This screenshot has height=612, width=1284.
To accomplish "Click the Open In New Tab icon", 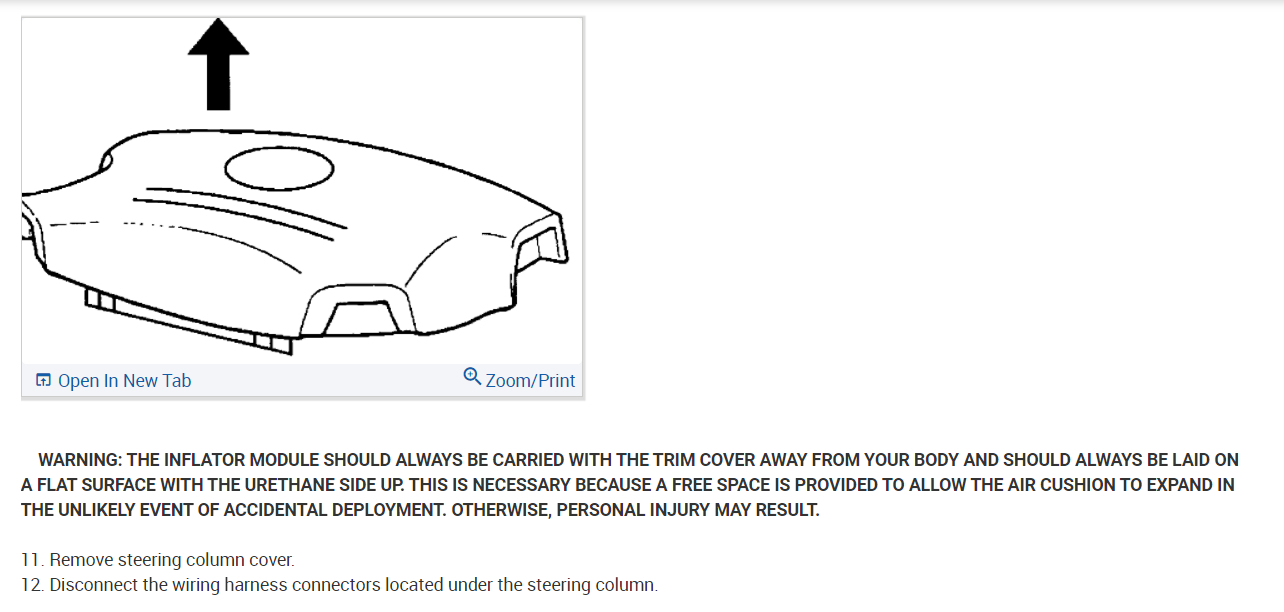I will point(43,380).
